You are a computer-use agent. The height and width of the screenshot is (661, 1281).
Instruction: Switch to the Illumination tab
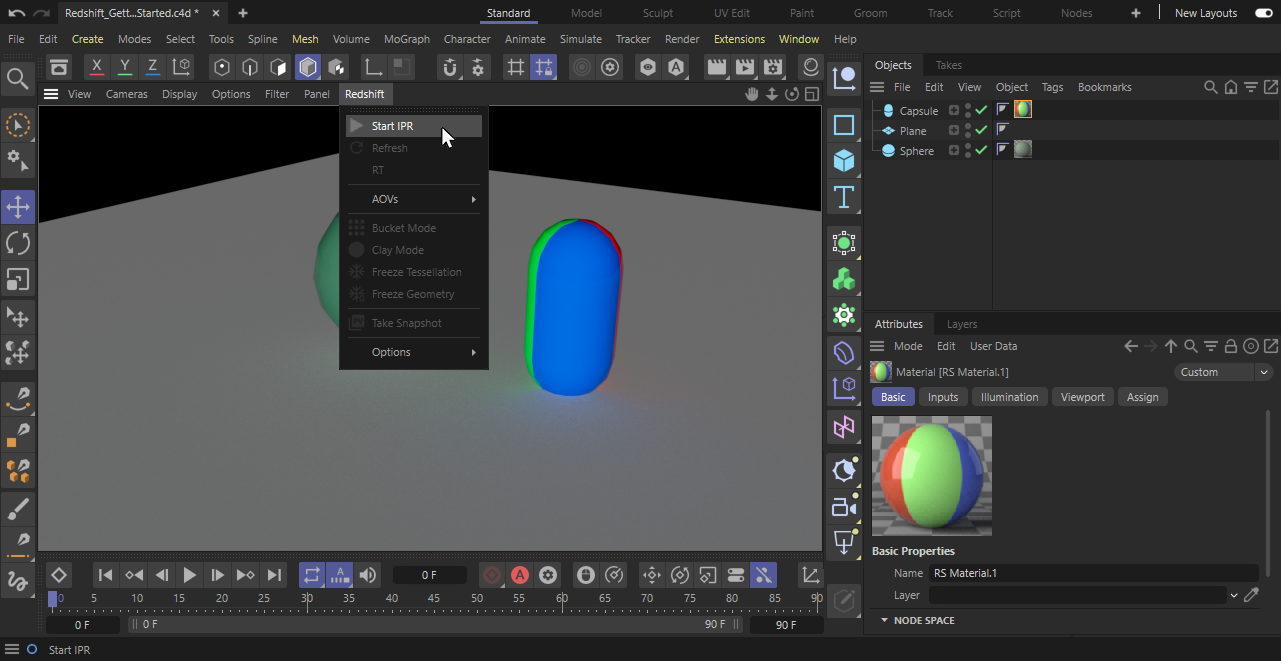(x=1009, y=397)
